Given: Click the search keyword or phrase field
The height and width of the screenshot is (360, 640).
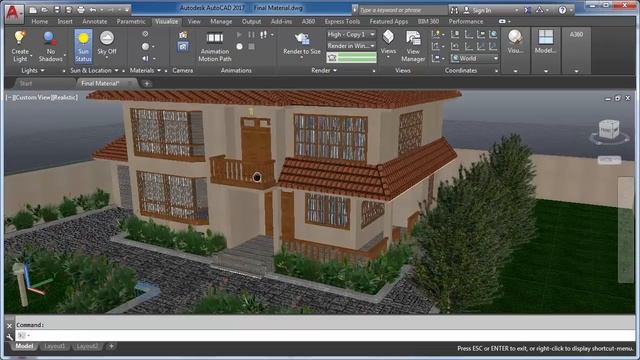Looking at the screenshot, I should coord(402,10).
